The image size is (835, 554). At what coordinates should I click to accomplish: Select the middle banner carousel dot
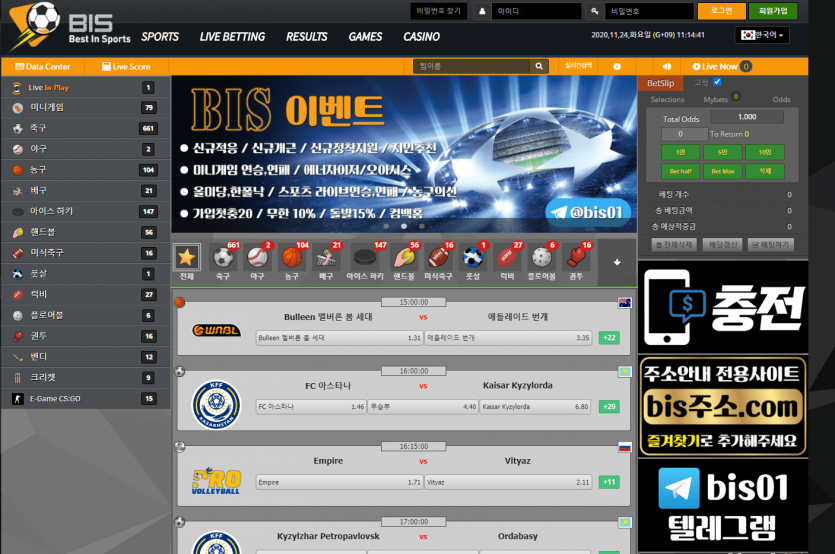coord(404,226)
